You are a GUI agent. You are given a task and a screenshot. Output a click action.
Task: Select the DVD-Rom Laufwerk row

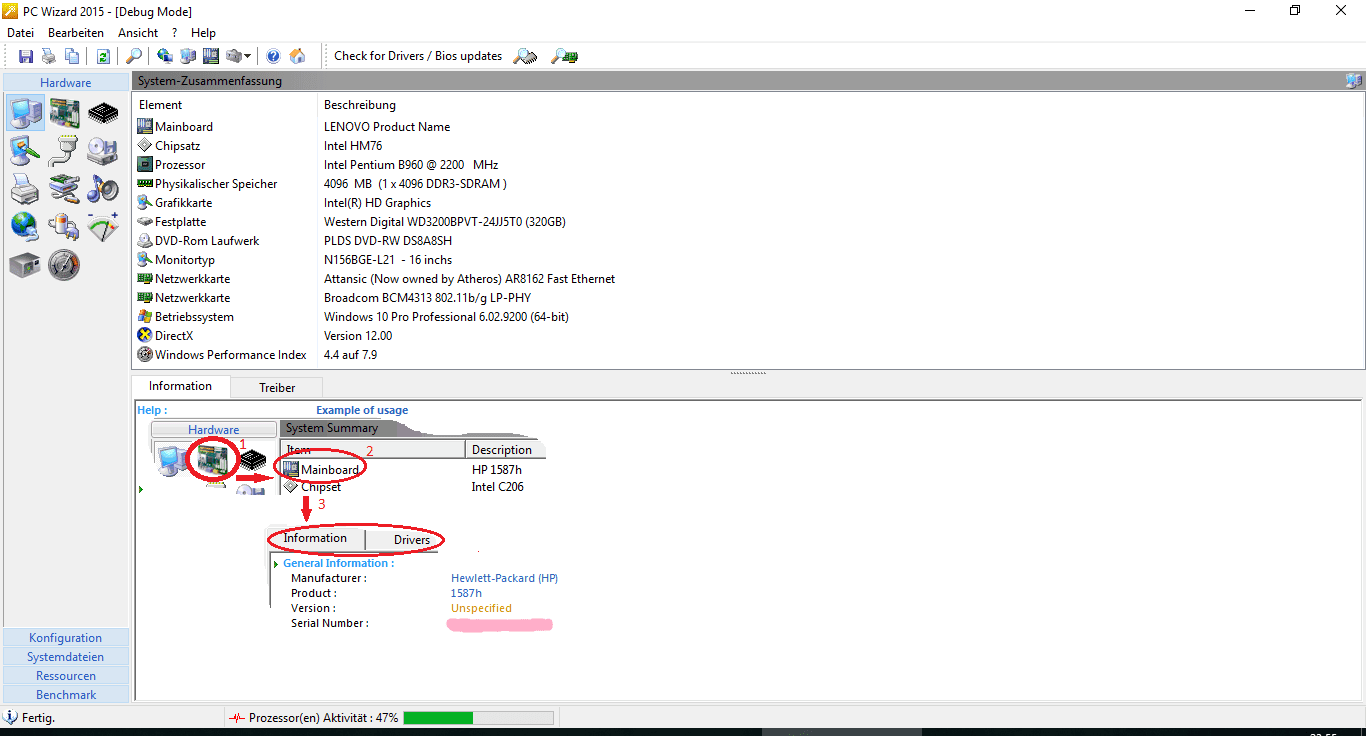pos(748,241)
